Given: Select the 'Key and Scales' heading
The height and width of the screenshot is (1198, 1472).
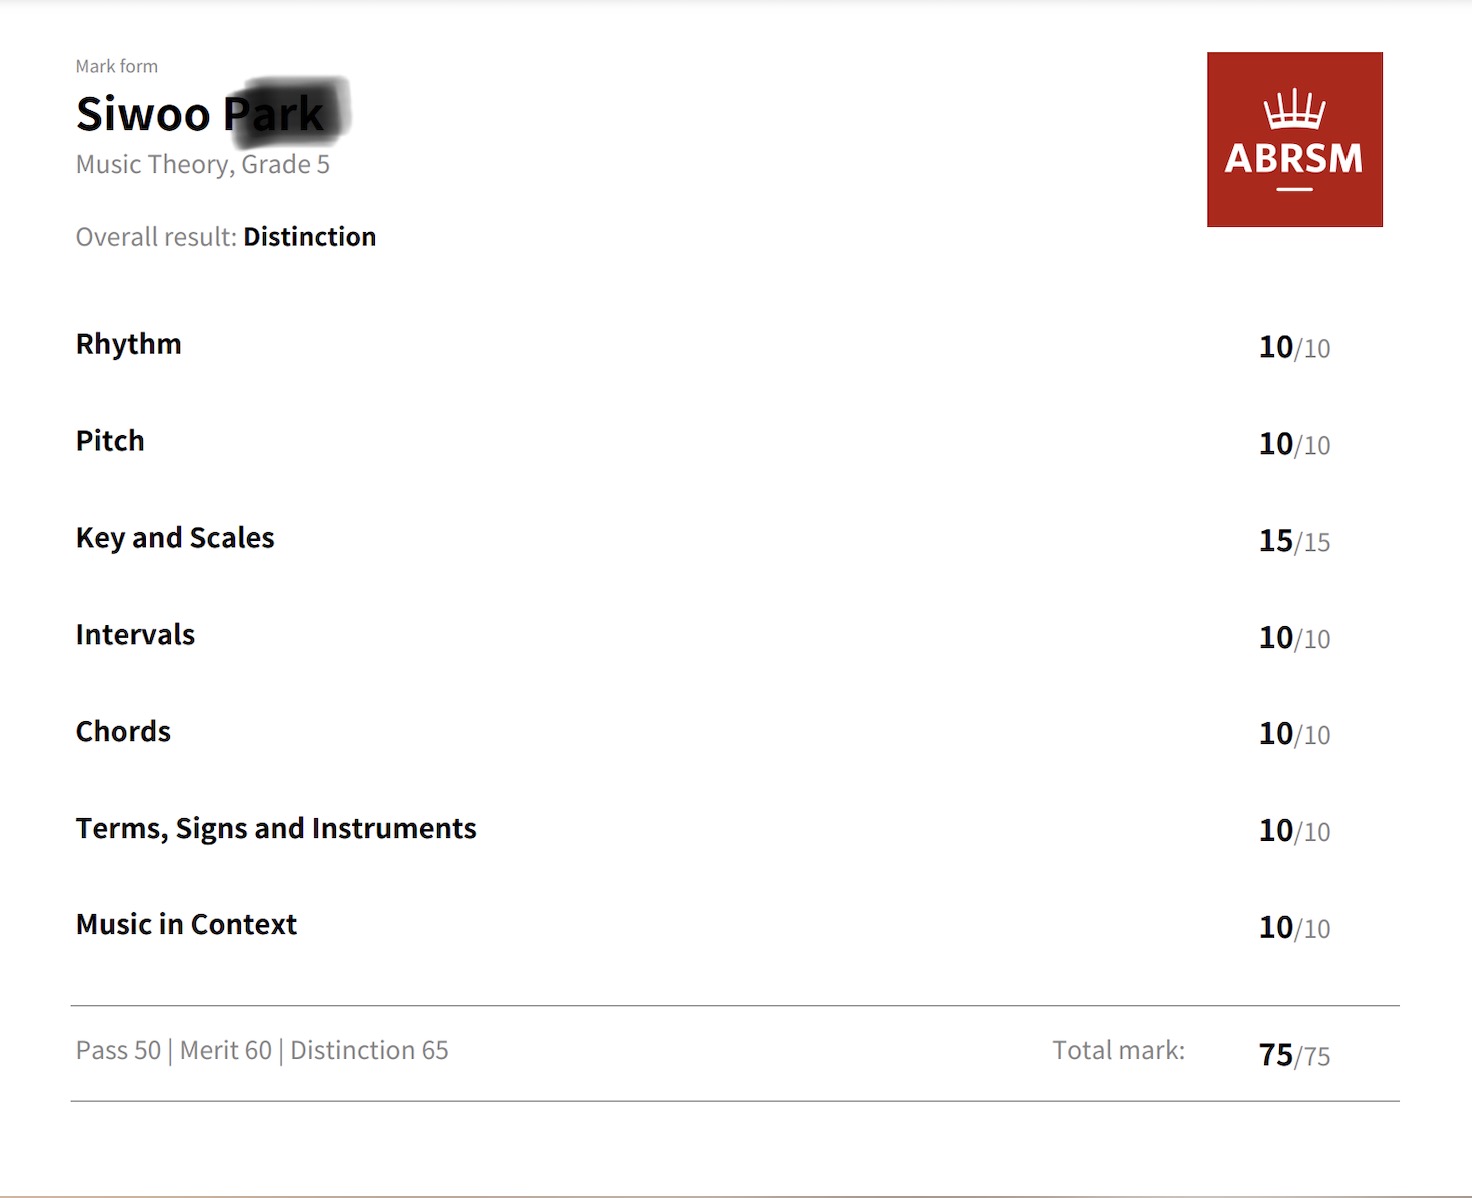Looking at the screenshot, I should (x=175, y=538).
